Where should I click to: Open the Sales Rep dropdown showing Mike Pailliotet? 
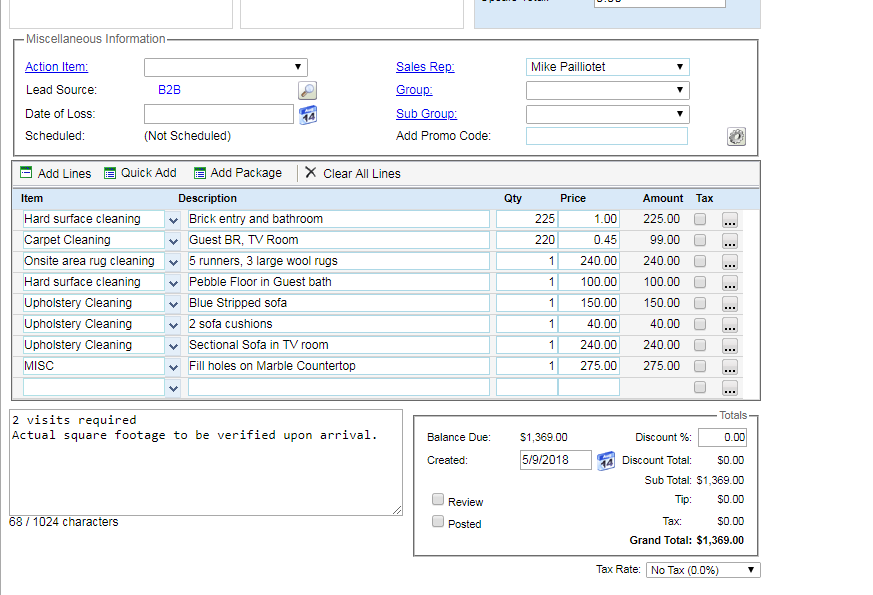click(607, 67)
